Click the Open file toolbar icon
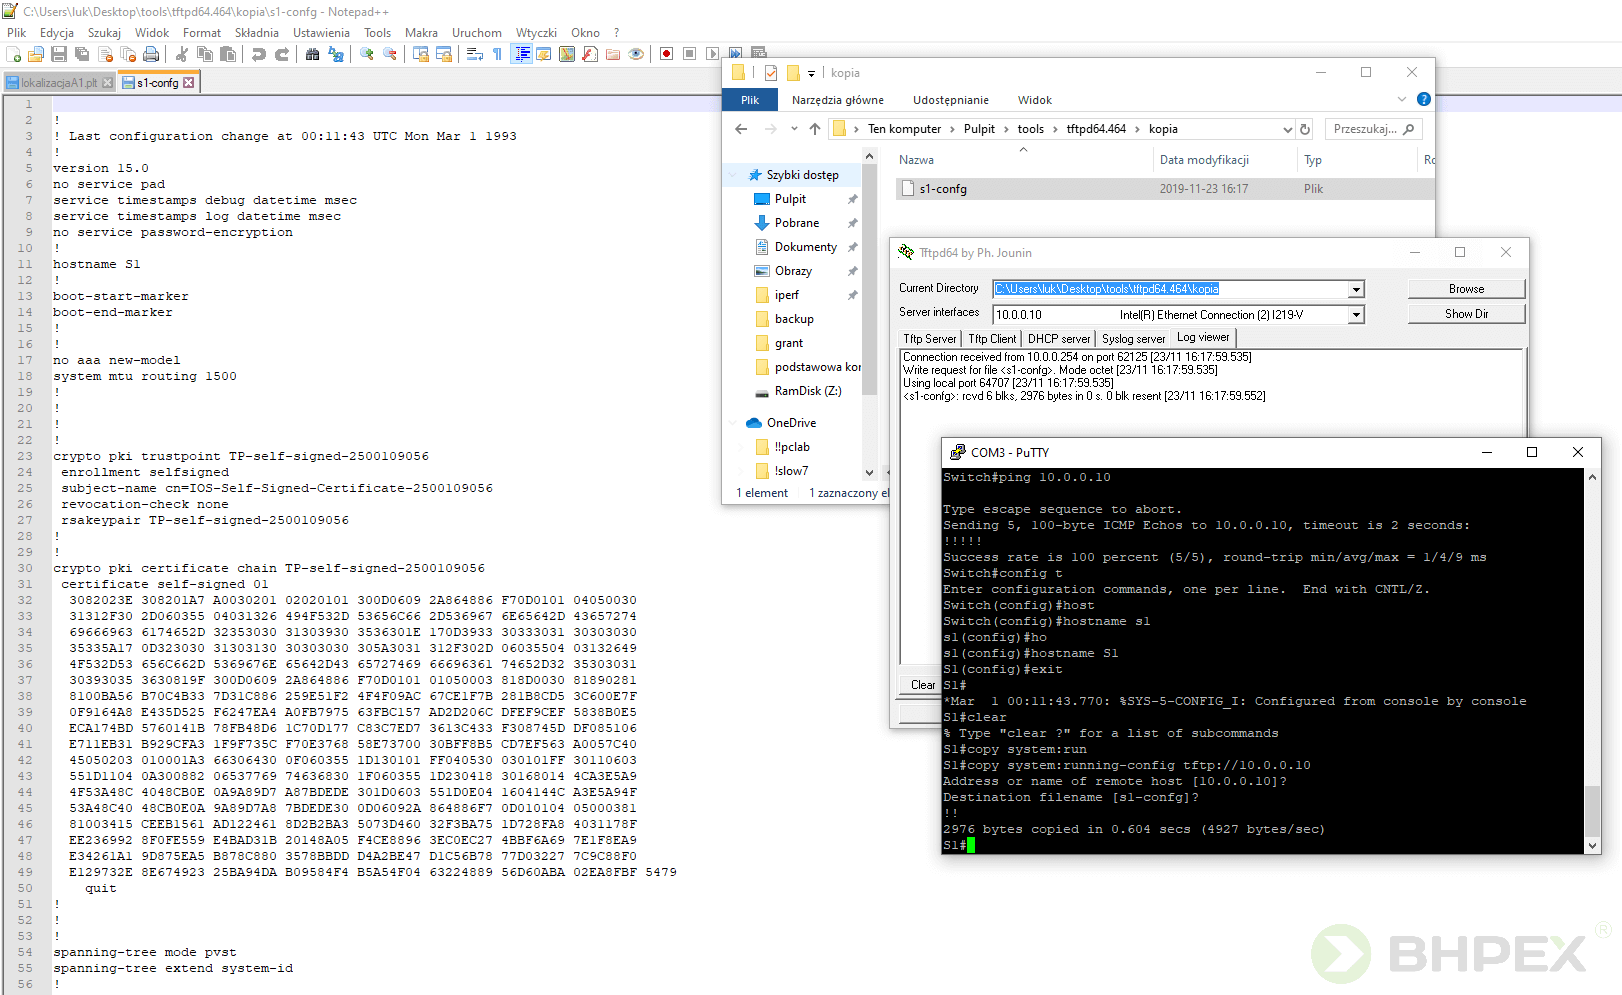This screenshot has height=995, width=1622. click(36, 54)
